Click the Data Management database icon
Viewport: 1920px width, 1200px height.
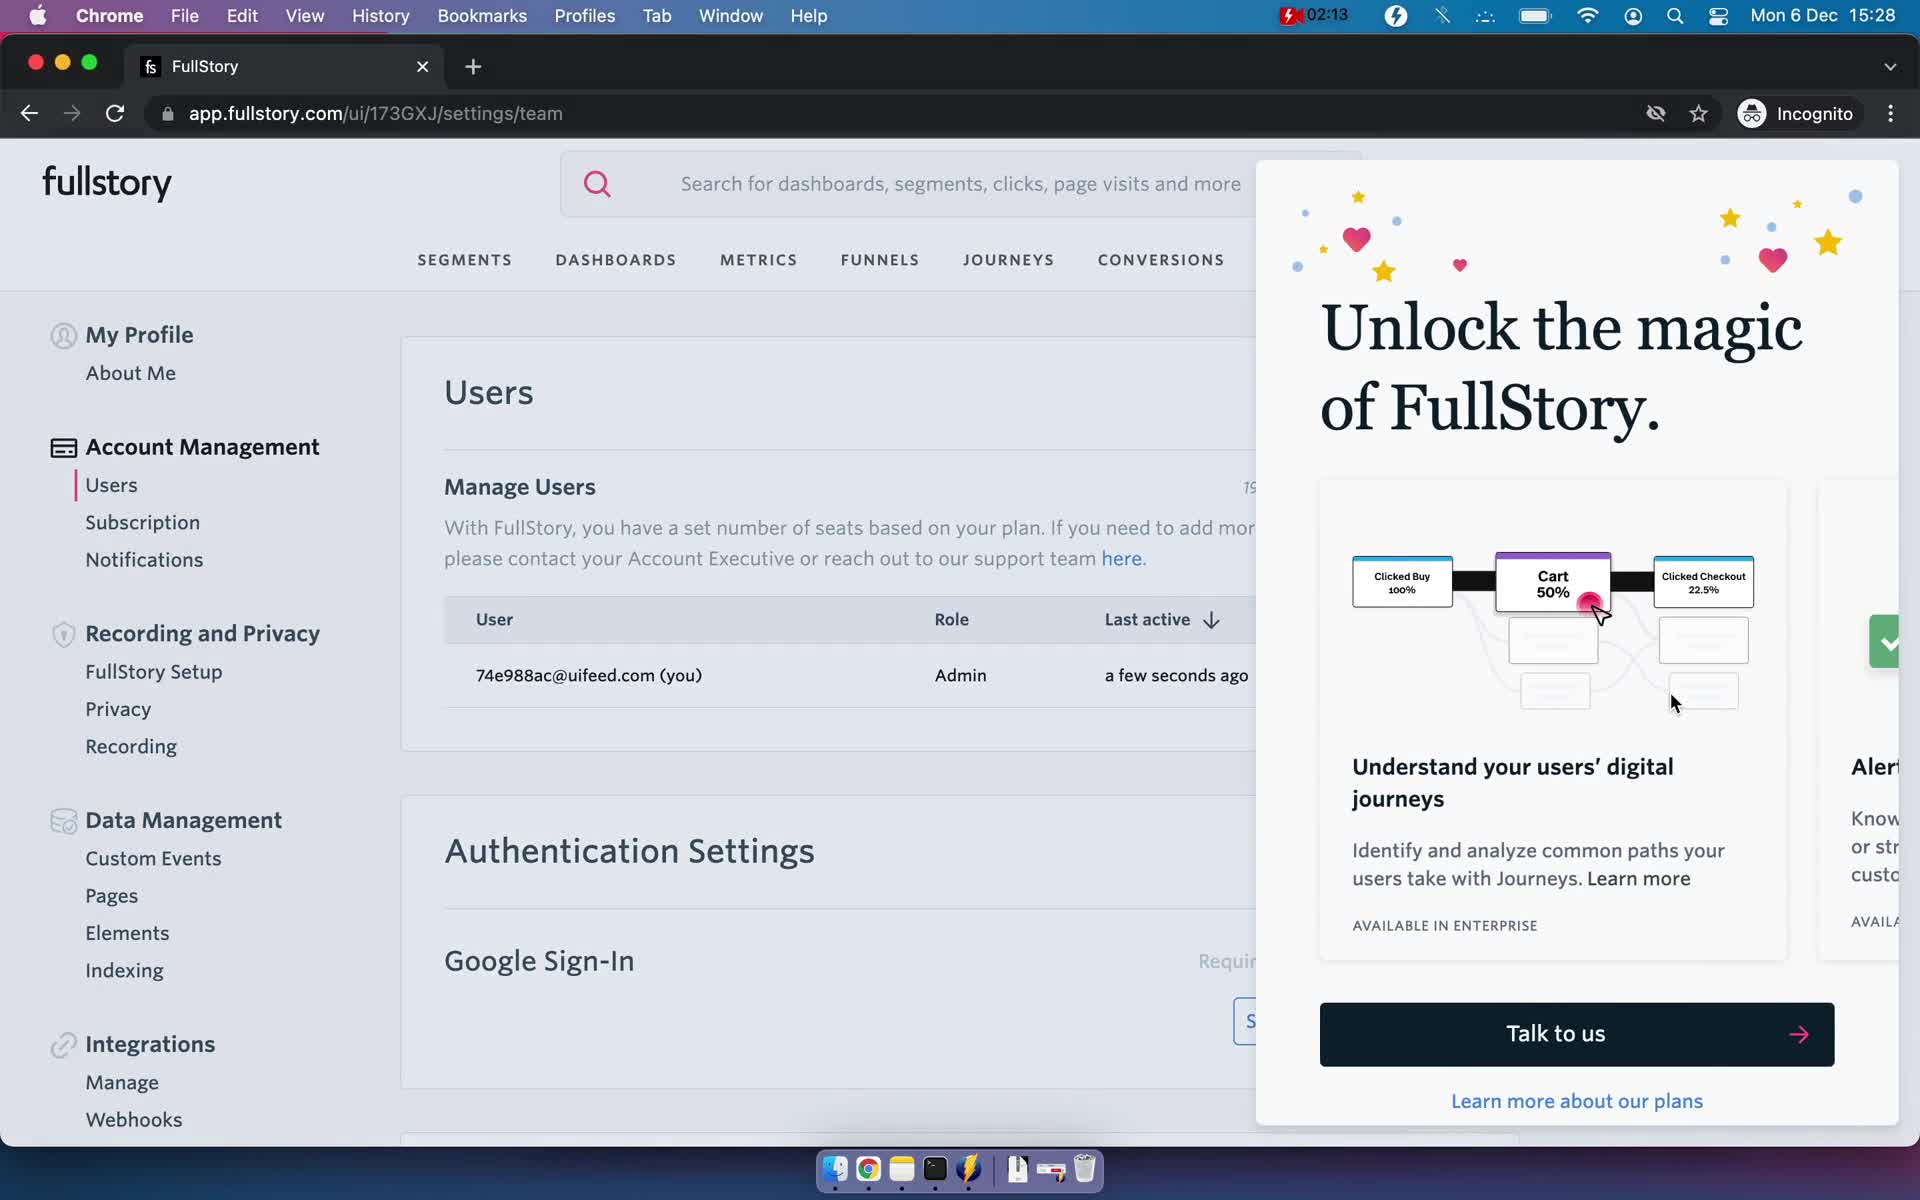[x=63, y=821]
